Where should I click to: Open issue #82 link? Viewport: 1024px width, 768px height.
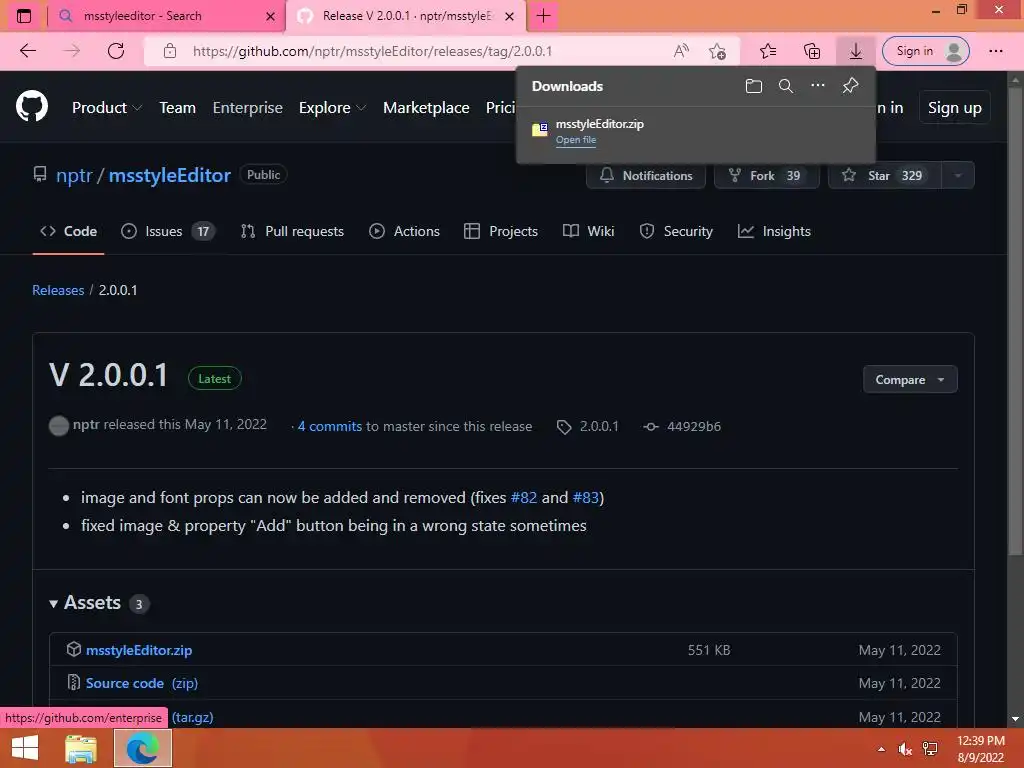524,498
